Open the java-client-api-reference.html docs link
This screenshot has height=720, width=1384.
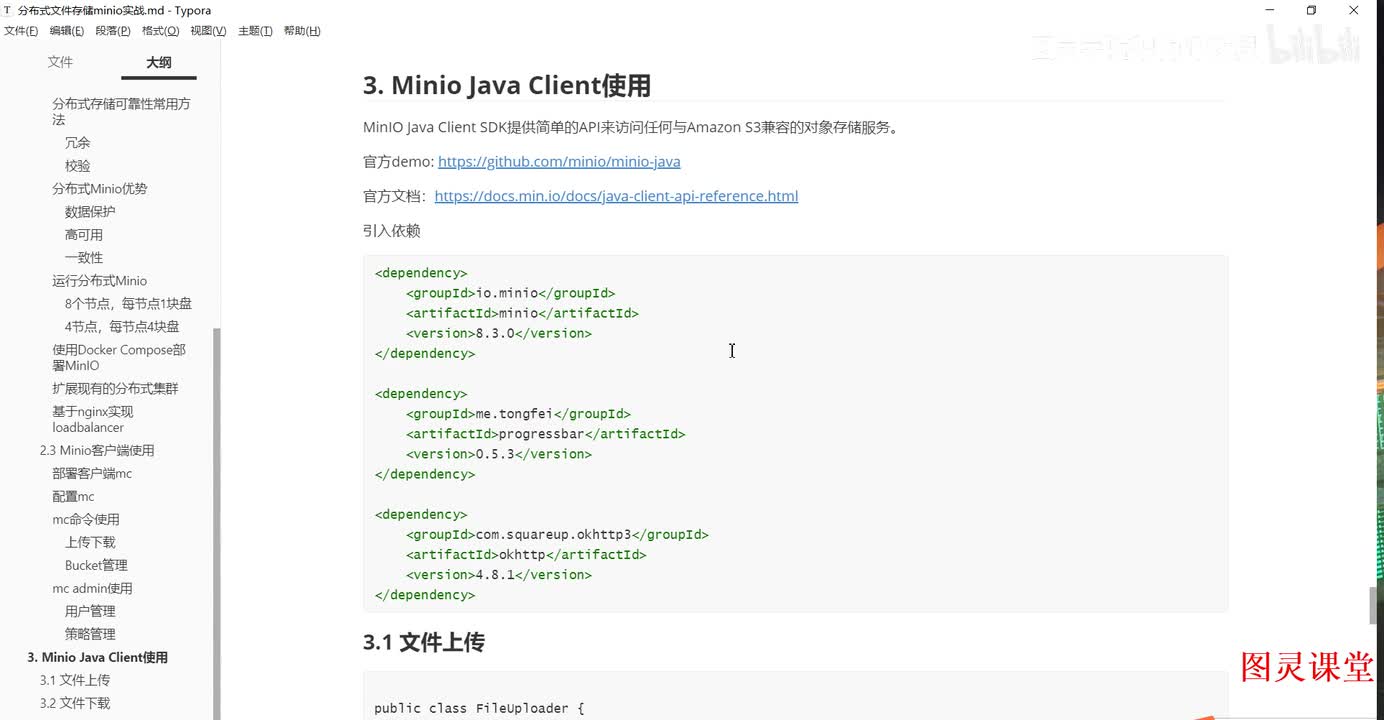click(616, 196)
